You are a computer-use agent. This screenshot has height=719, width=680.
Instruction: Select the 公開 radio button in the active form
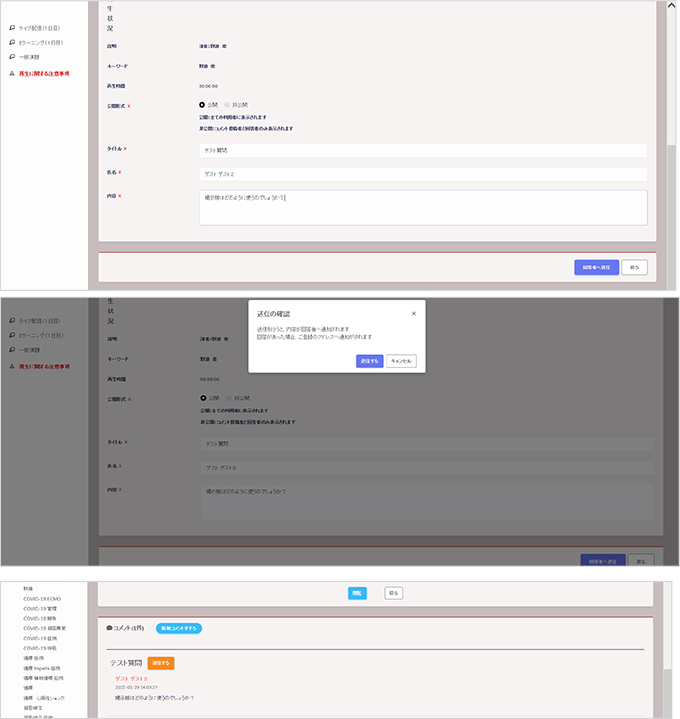click(202, 104)
